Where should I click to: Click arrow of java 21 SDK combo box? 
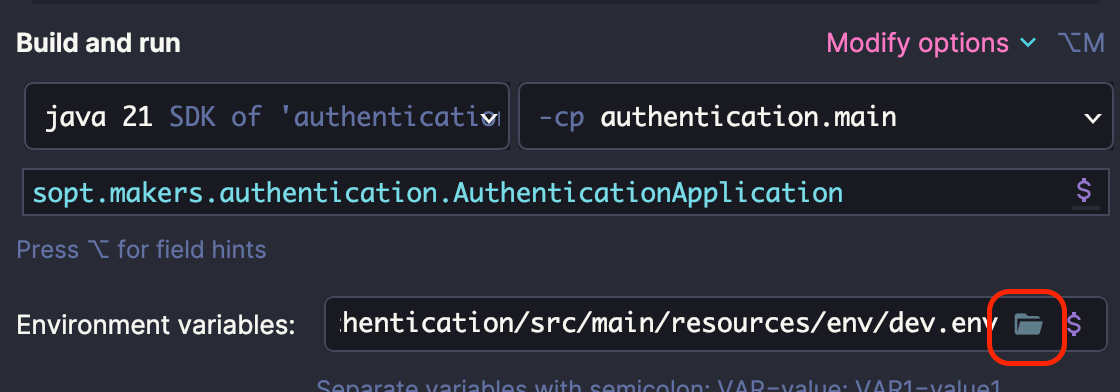[490, 117]
